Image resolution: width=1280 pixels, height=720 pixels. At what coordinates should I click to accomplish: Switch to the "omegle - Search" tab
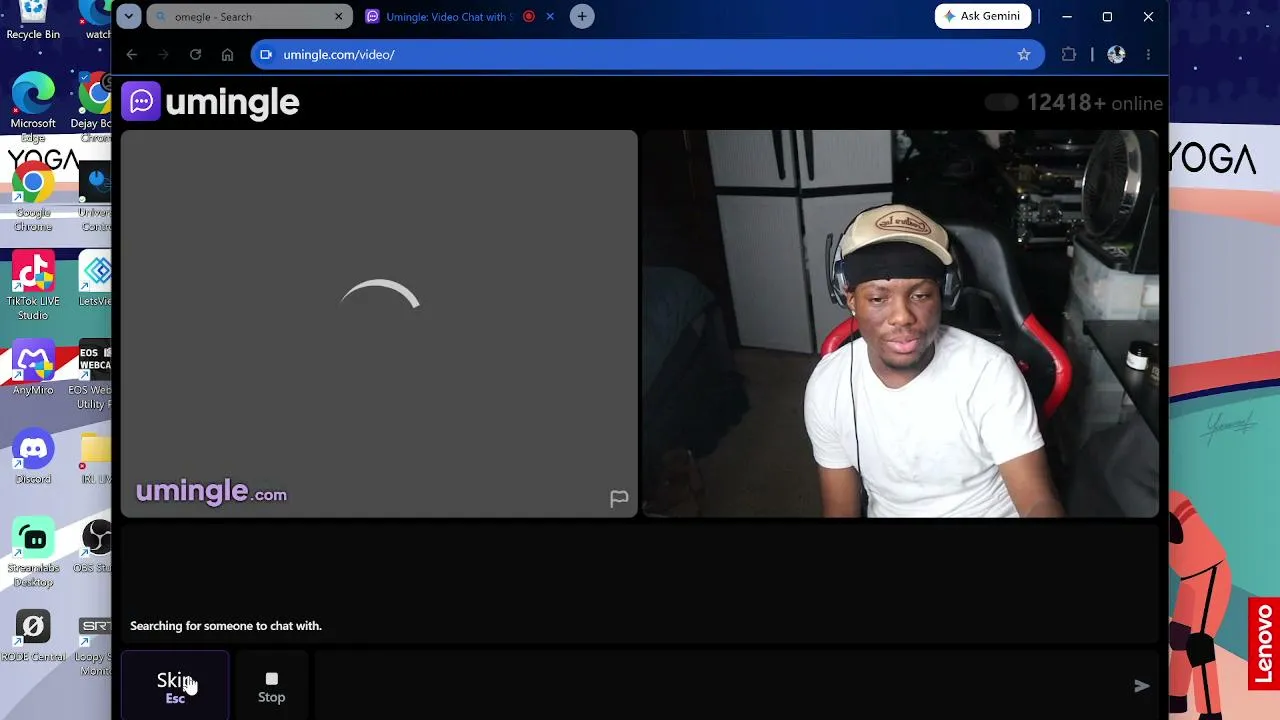click(x=249, y=17)
